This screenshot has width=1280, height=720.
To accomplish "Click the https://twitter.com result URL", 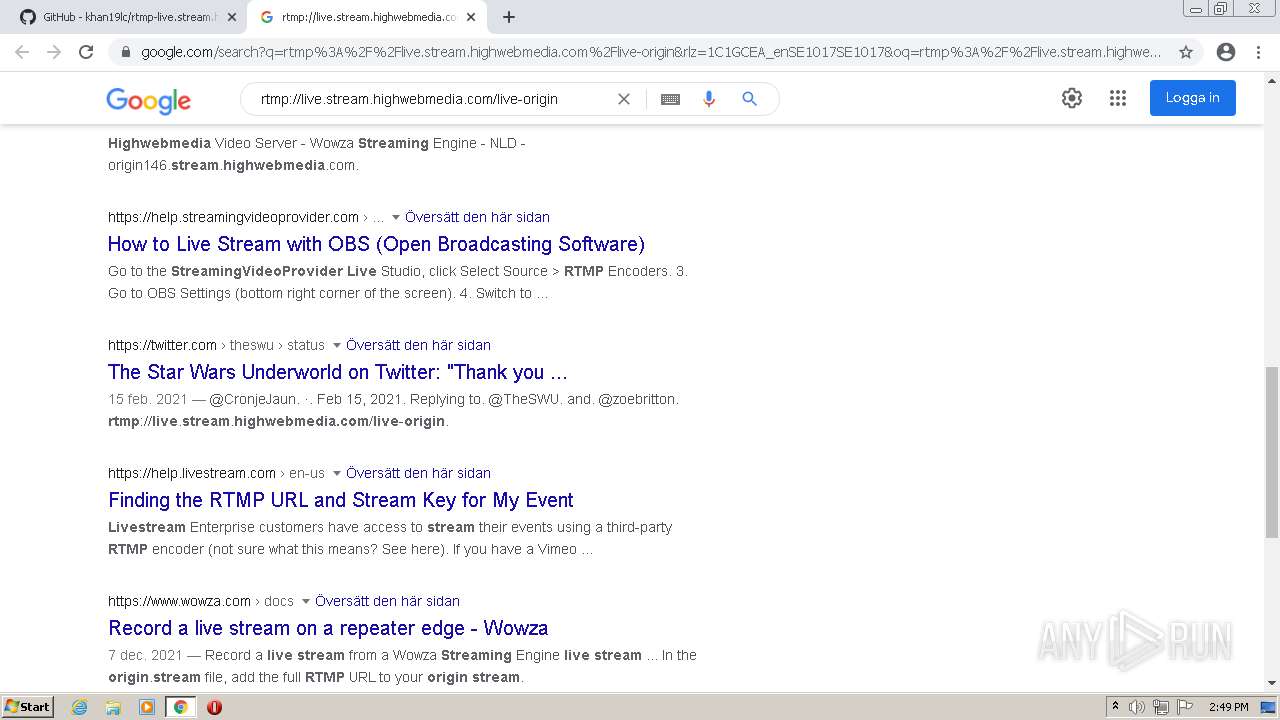I will pyautogui.click(x=162, y=345).
